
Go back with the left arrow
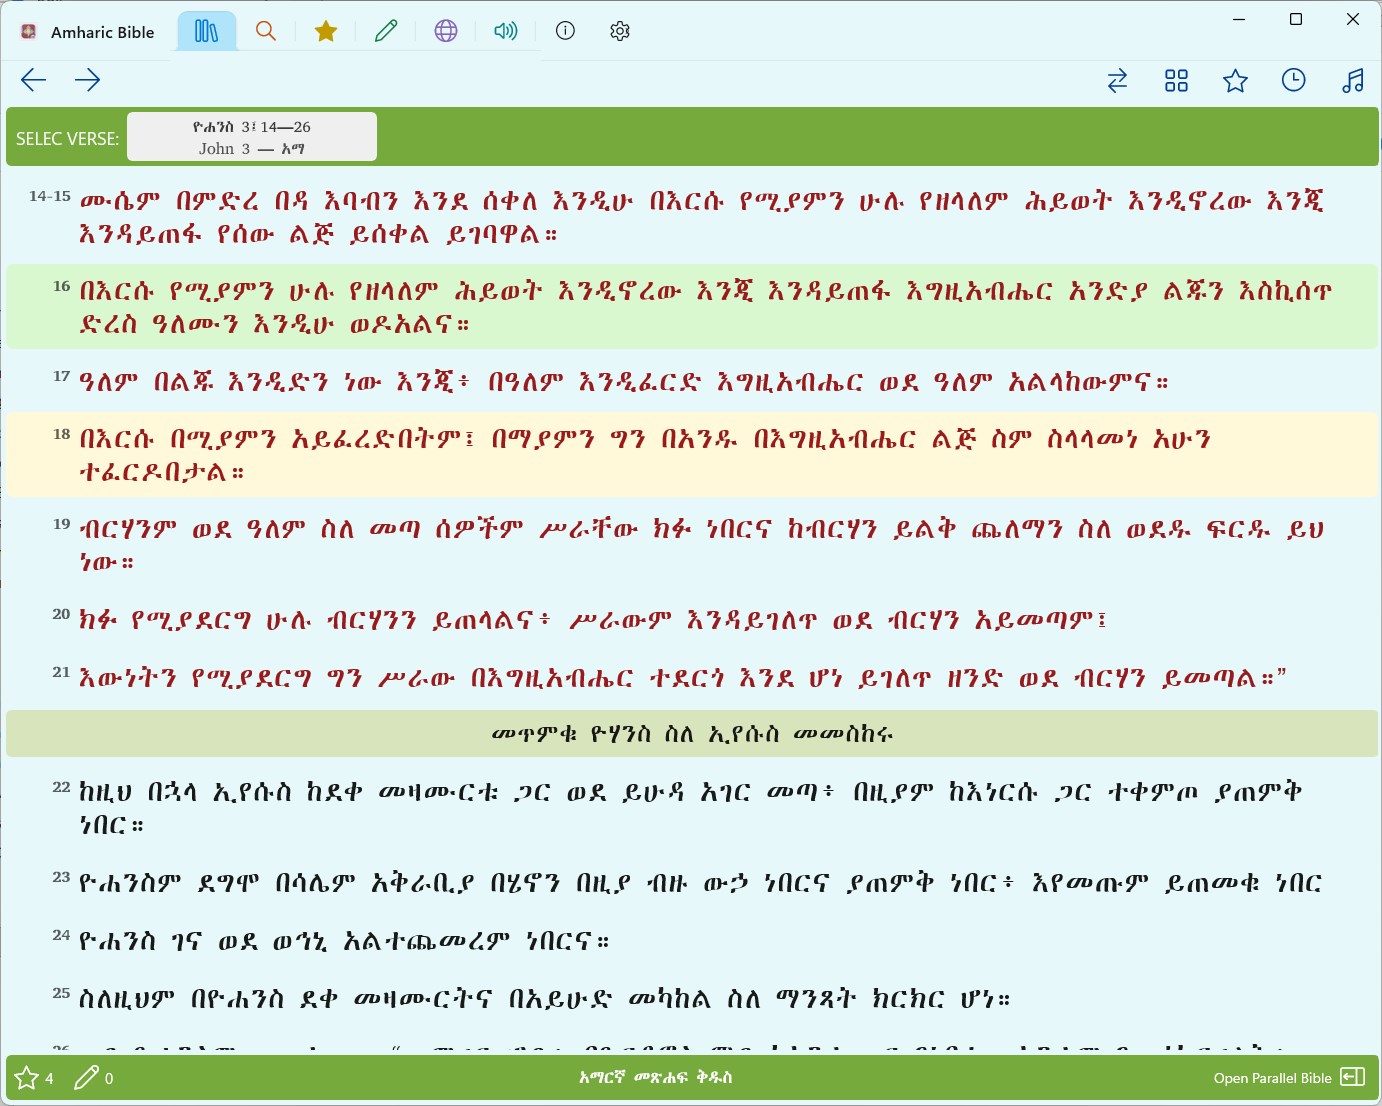(x=33, y=80)
